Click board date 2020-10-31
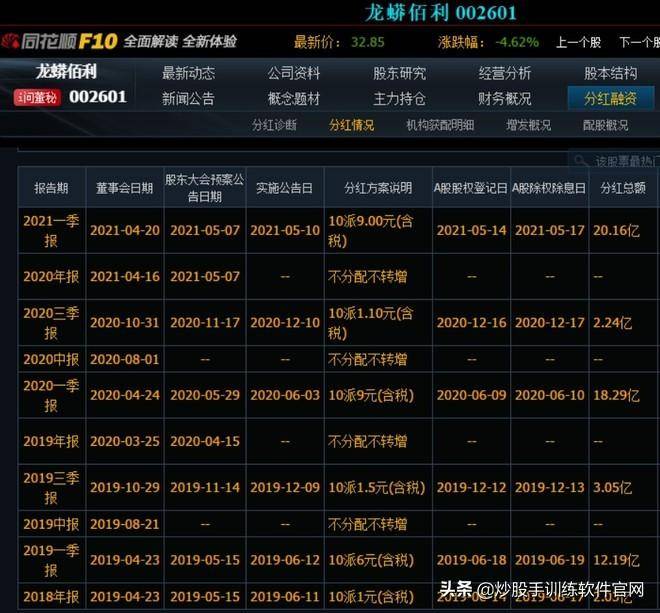 (125, 322)
